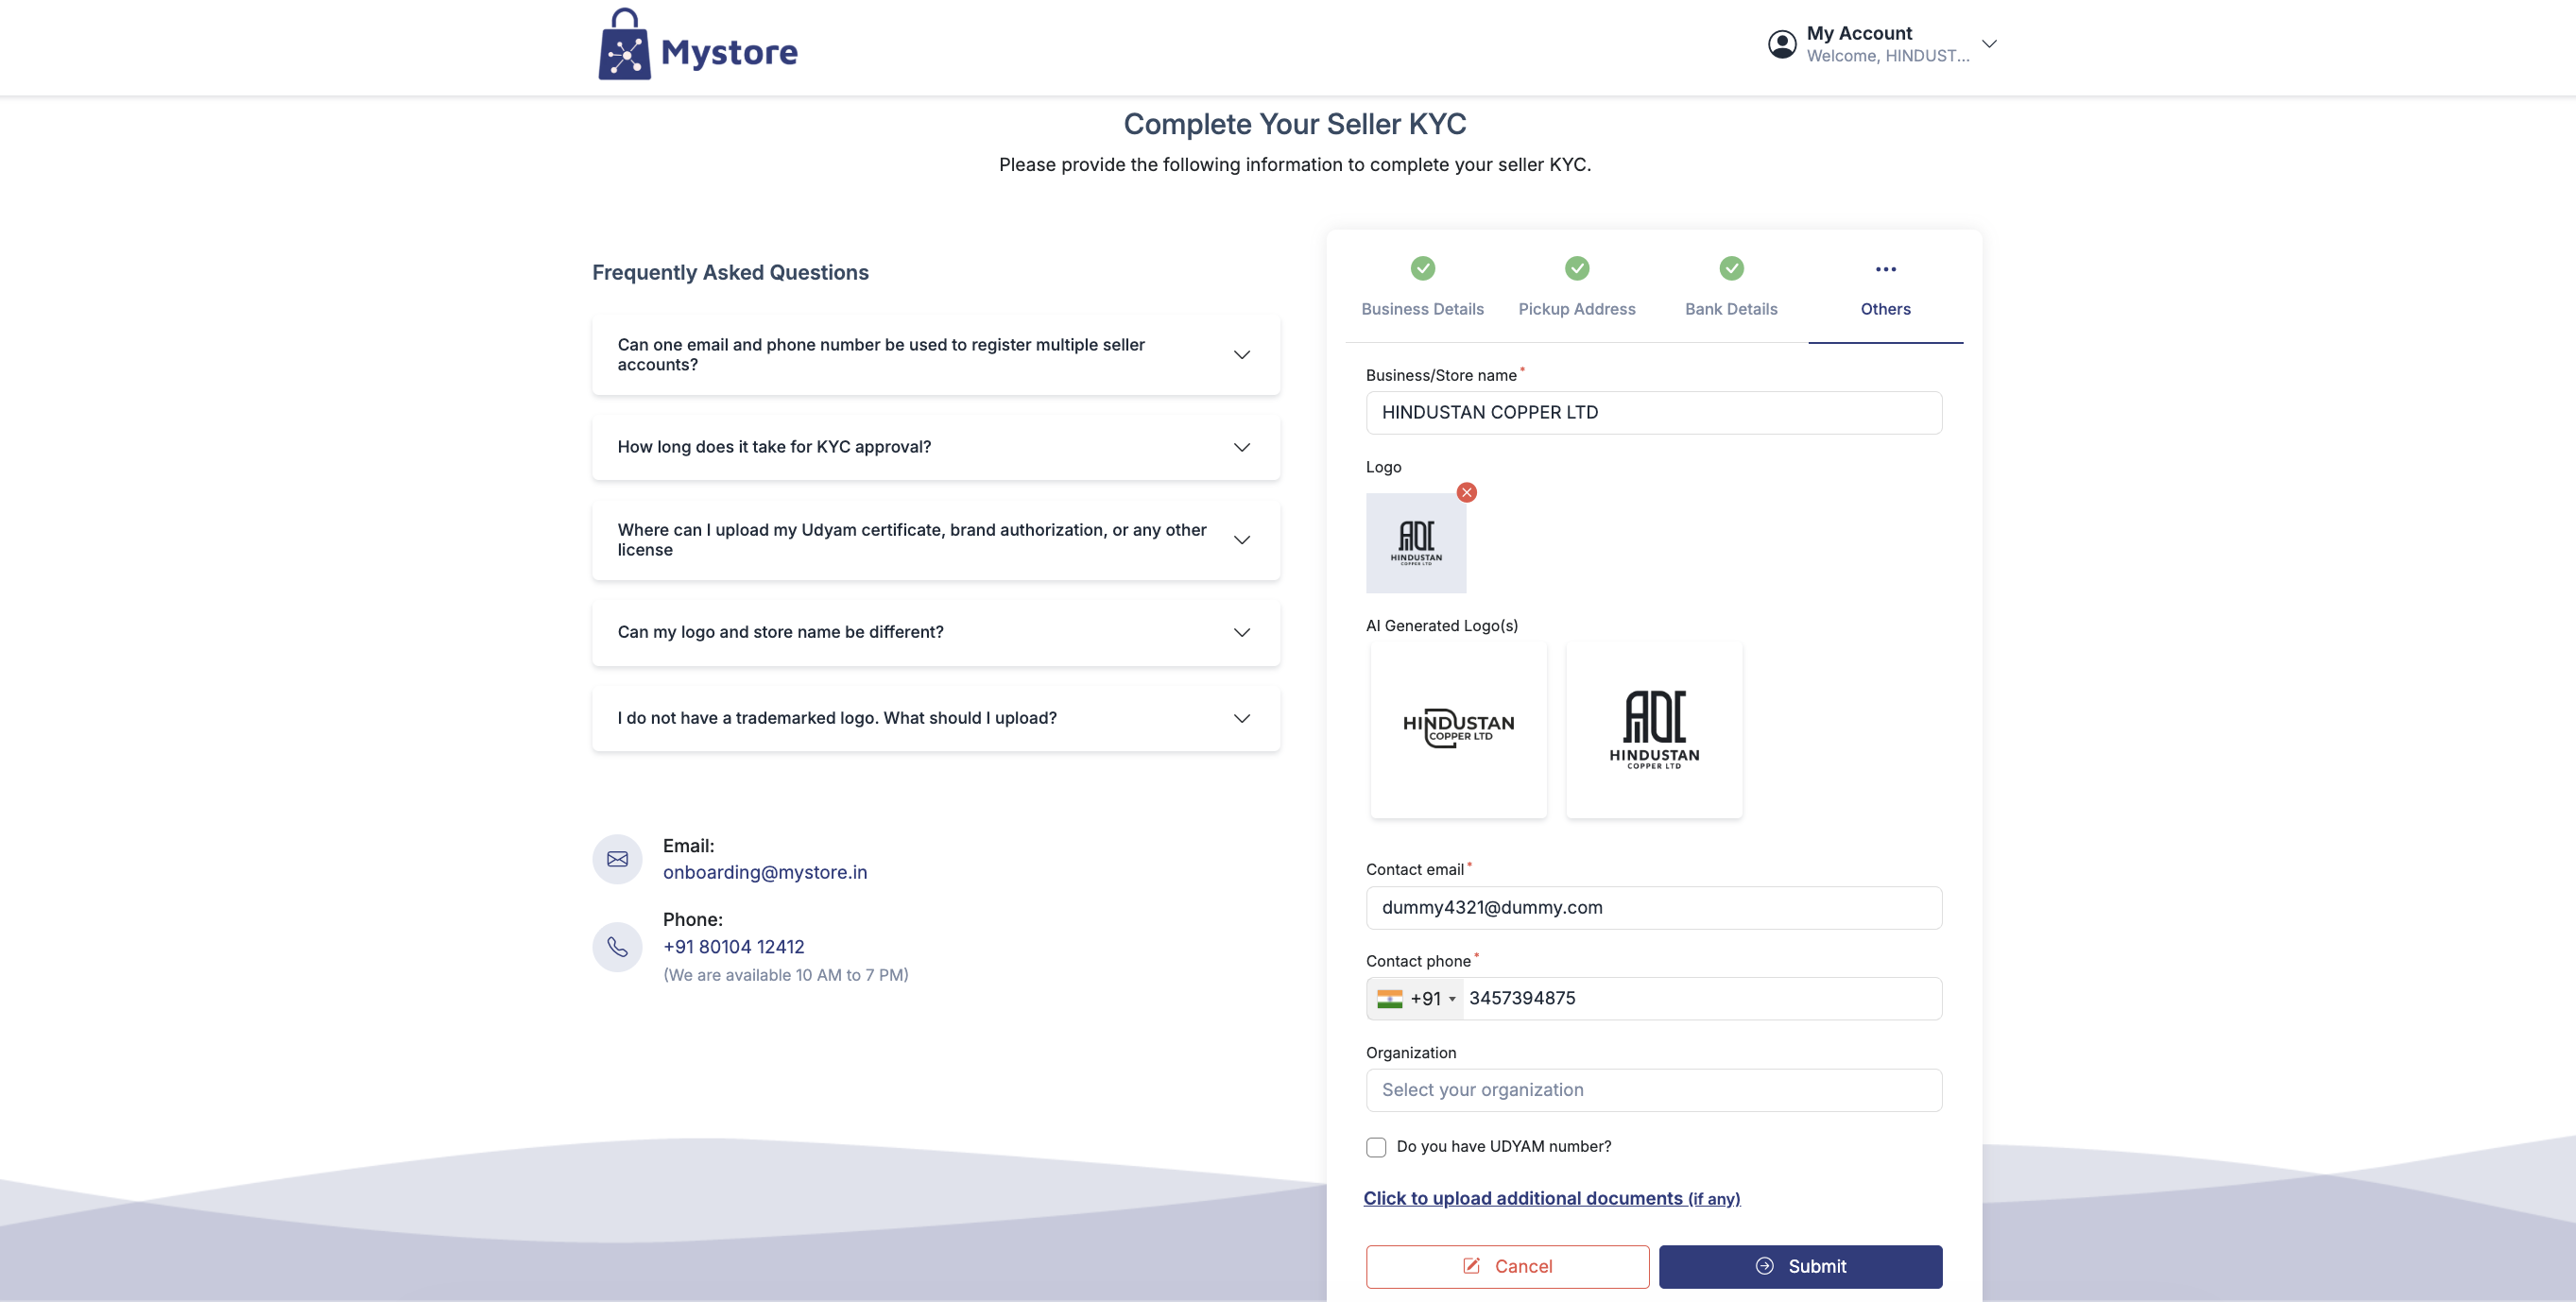Enable the UDYAM number checkbox
2576x1302 pixels.
[x=1376, y=1147]
